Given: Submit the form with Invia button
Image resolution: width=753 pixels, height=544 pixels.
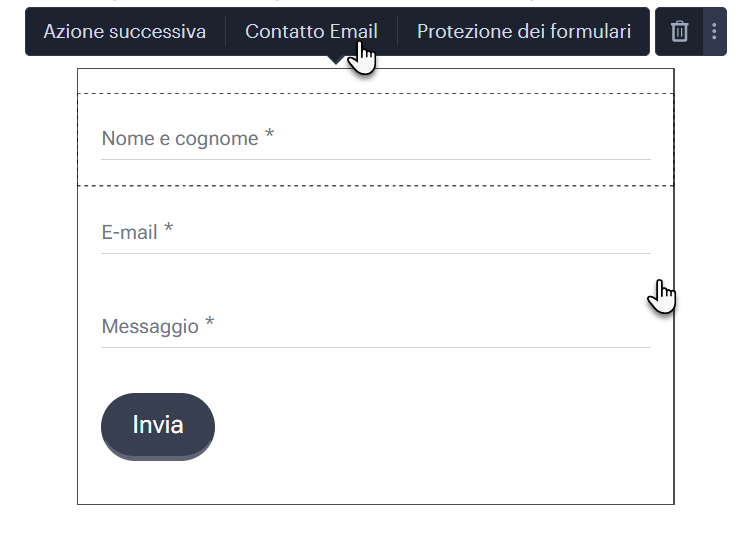Looking at the screenshot, I should (158, 426).
